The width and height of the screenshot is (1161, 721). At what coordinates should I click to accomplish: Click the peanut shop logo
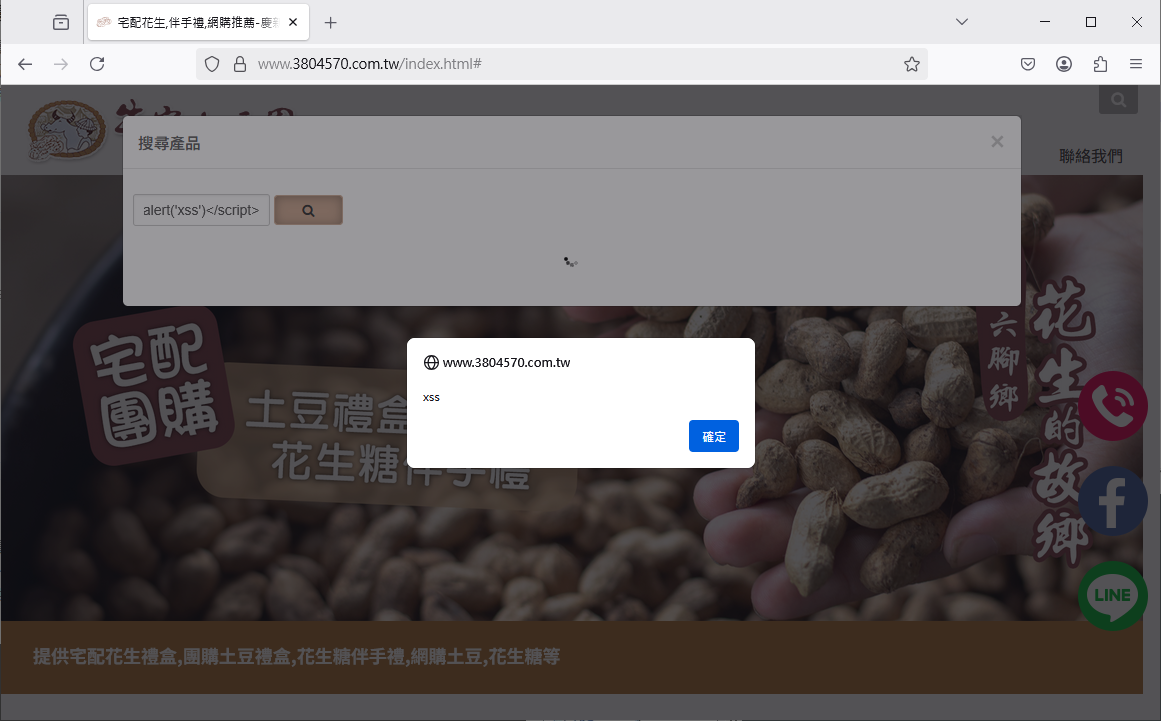[x=67, y=131]
